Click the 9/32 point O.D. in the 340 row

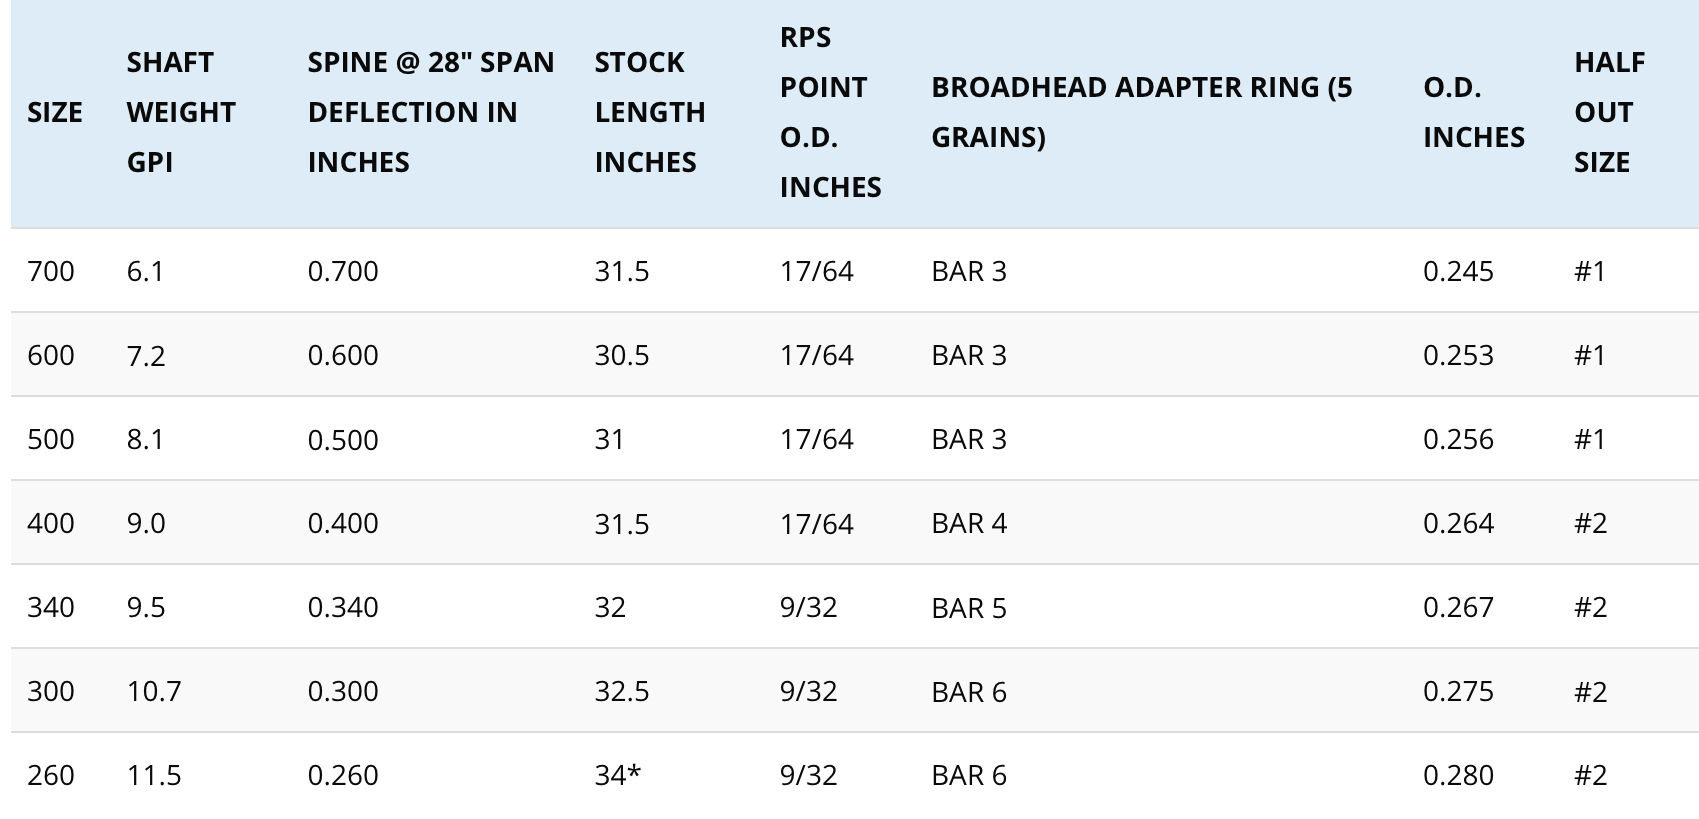(x=808, y=607)
